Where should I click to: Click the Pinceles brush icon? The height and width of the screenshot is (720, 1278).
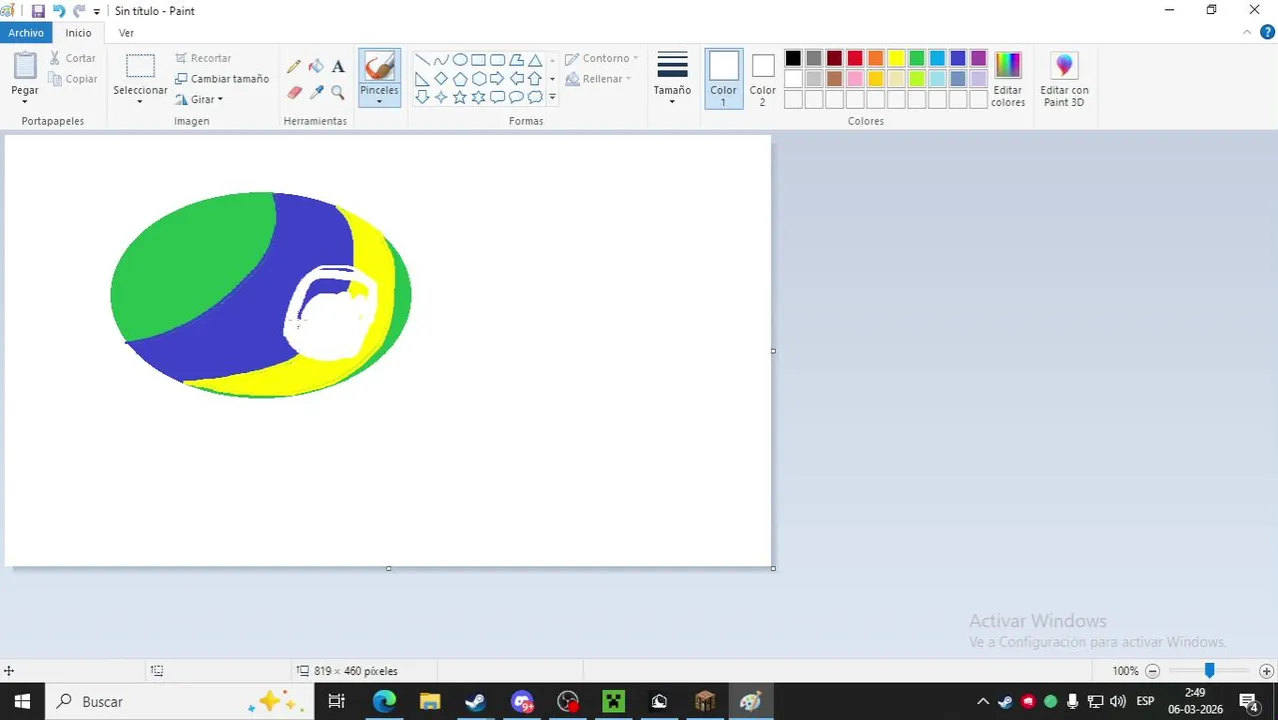(379, 67)
